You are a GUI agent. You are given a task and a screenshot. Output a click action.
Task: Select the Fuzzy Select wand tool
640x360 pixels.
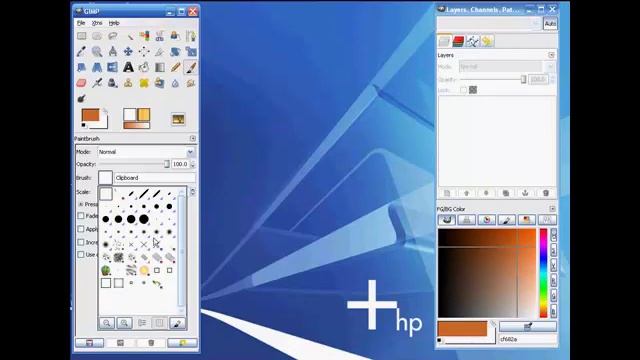point(129,36)
